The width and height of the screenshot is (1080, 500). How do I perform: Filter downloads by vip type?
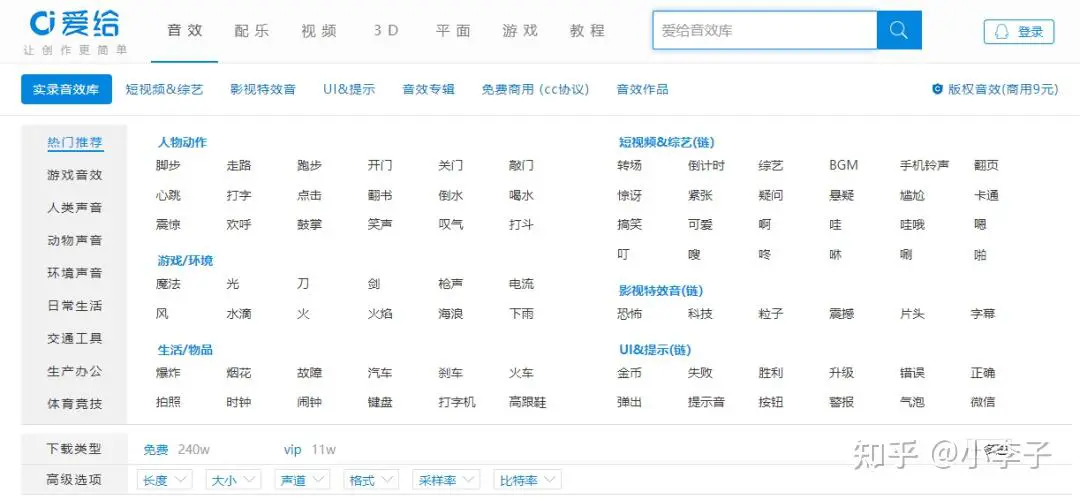point(293,450)
